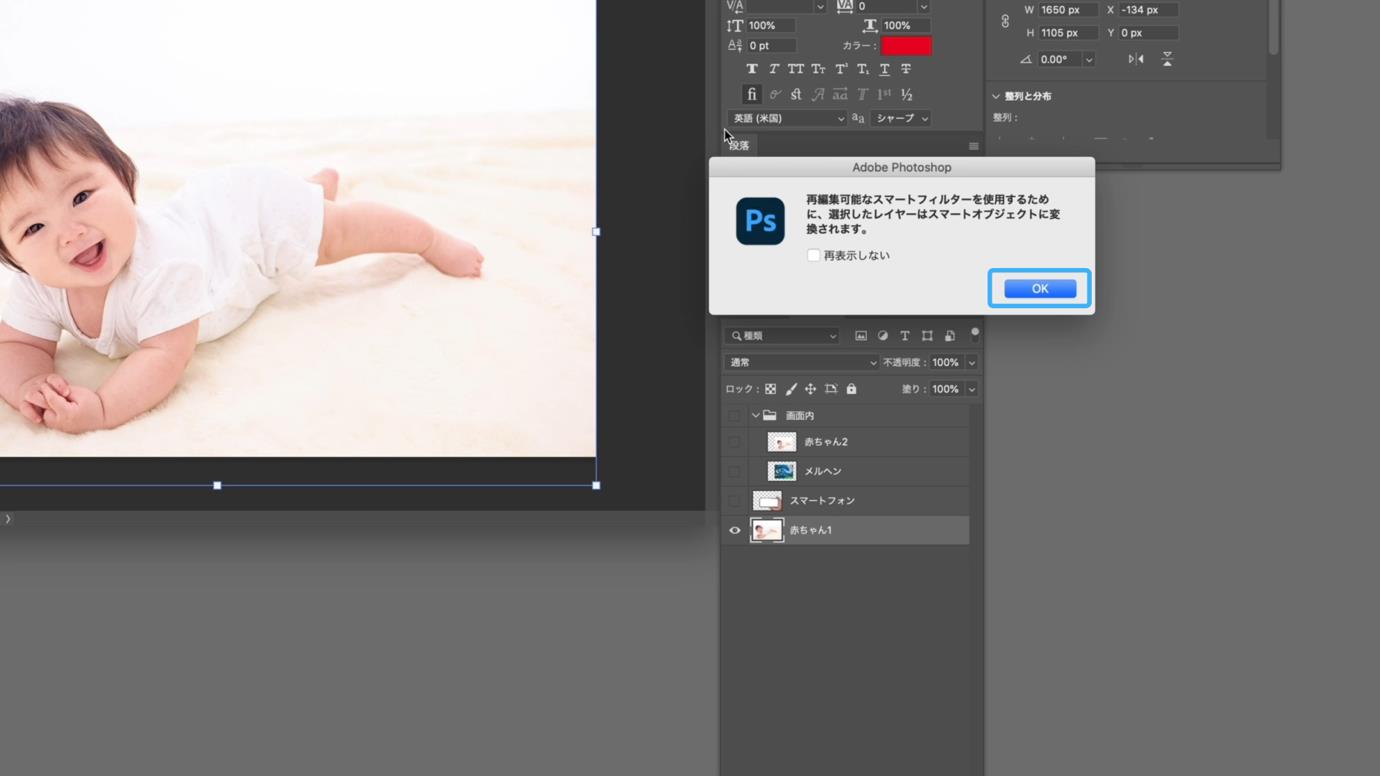This screenshot has width=1380, height=776.
Task: Click the rotation angle 0.00° field
Action: click(1059, 60)
